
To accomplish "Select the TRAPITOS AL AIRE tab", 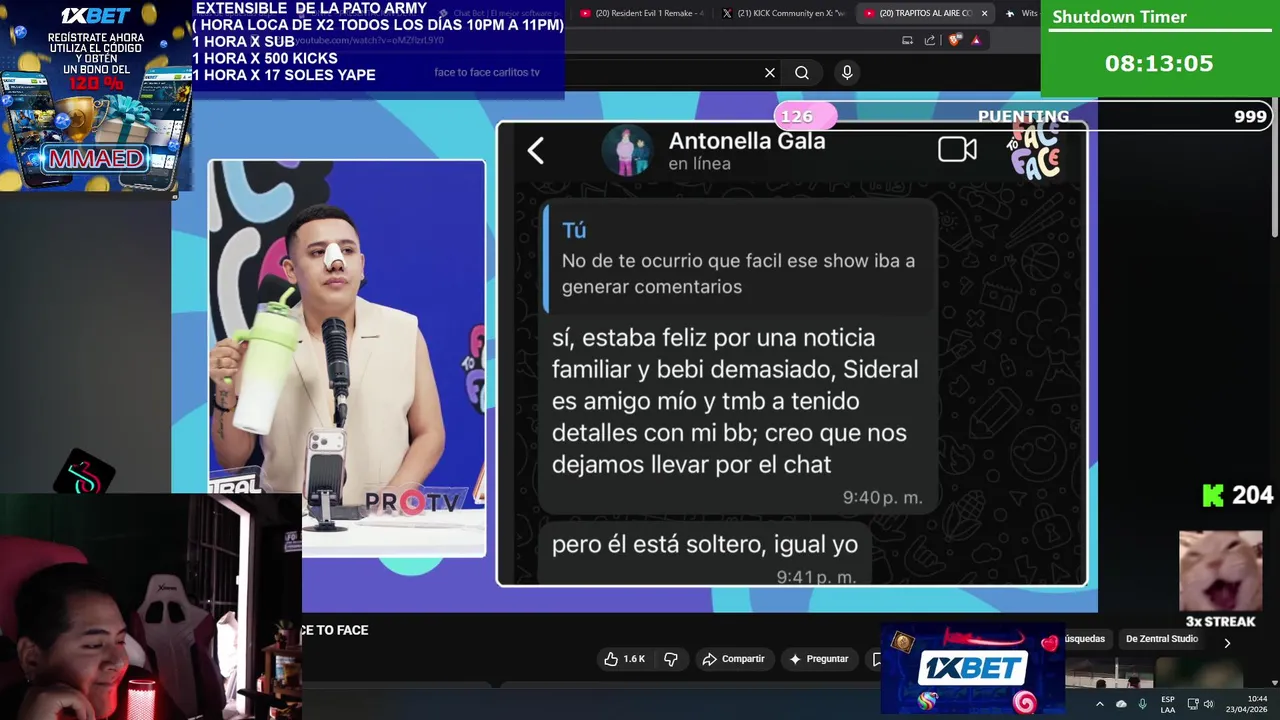I will pyautogui.click(x=924, y=13).
